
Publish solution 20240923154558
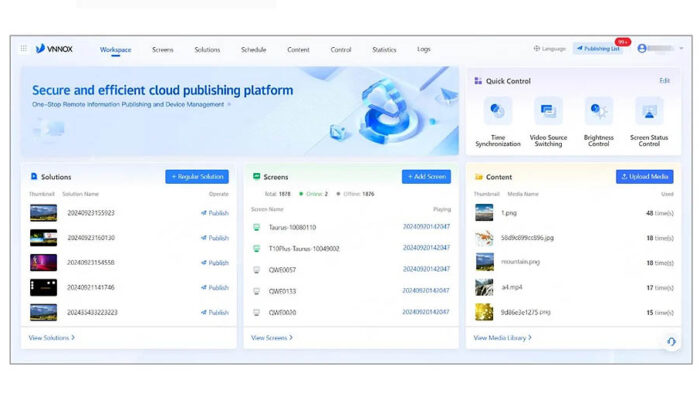coord(215,263)
